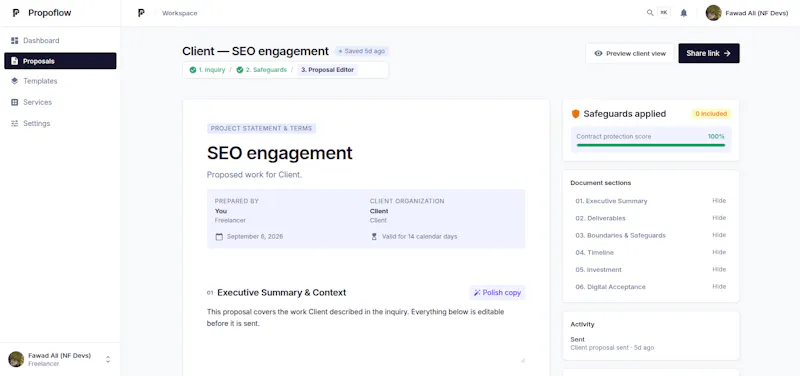This screenshot has width=800, height=376.
Task: Click the Templates layers icon
Action: tap(14, 81)
